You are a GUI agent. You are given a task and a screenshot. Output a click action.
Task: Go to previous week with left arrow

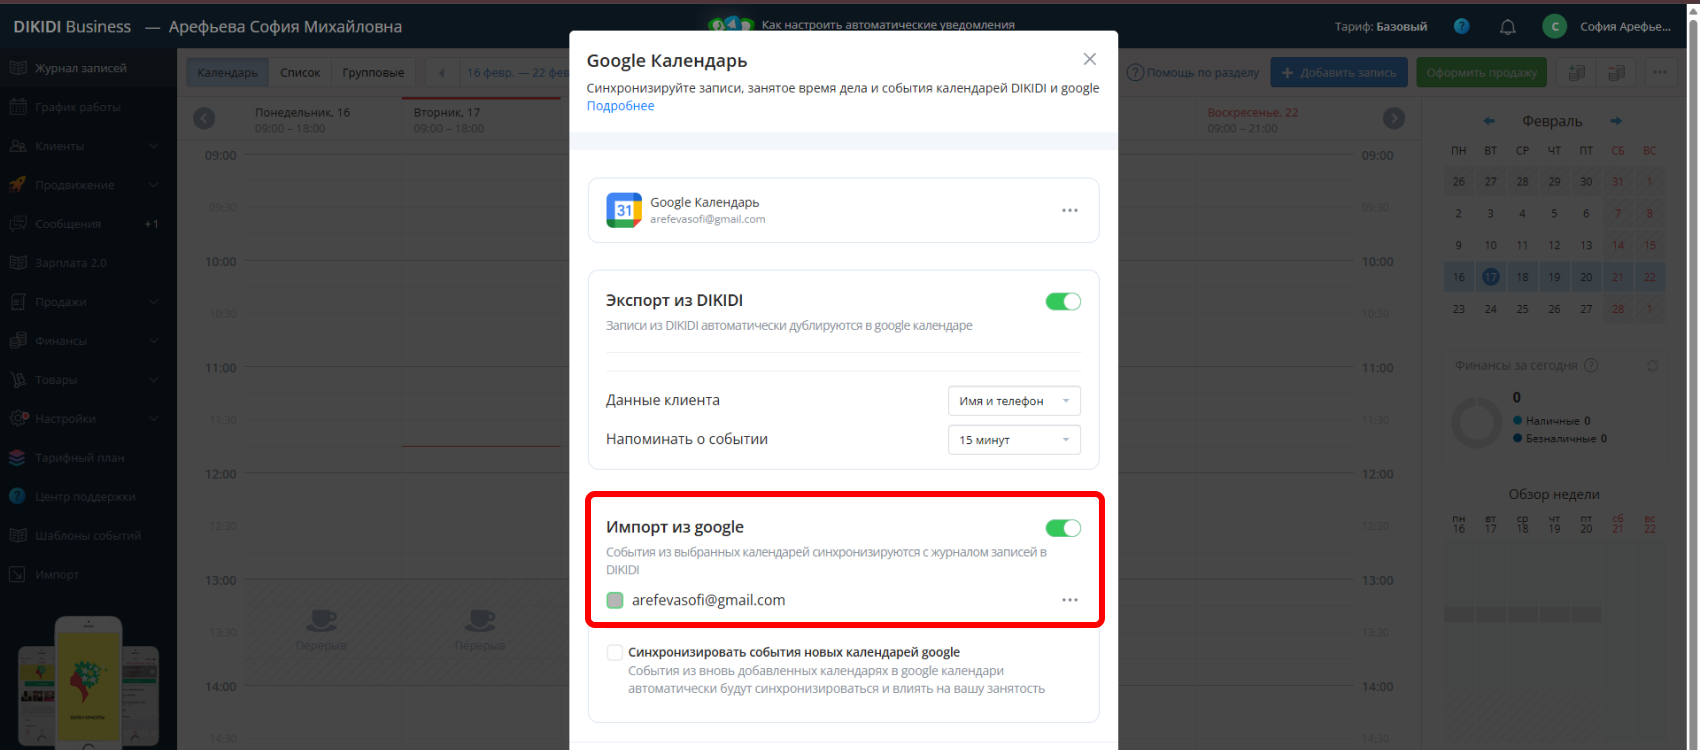click(x=204, y=119)
